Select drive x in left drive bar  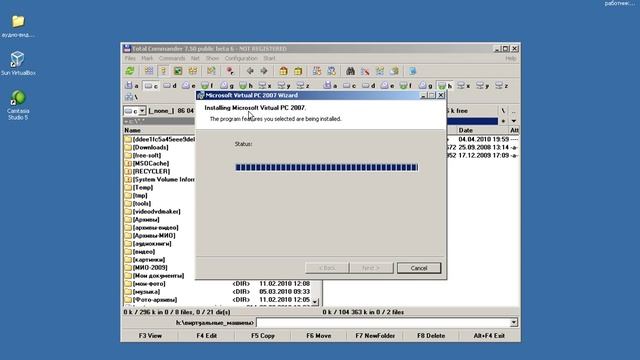[x=265, y=85]
